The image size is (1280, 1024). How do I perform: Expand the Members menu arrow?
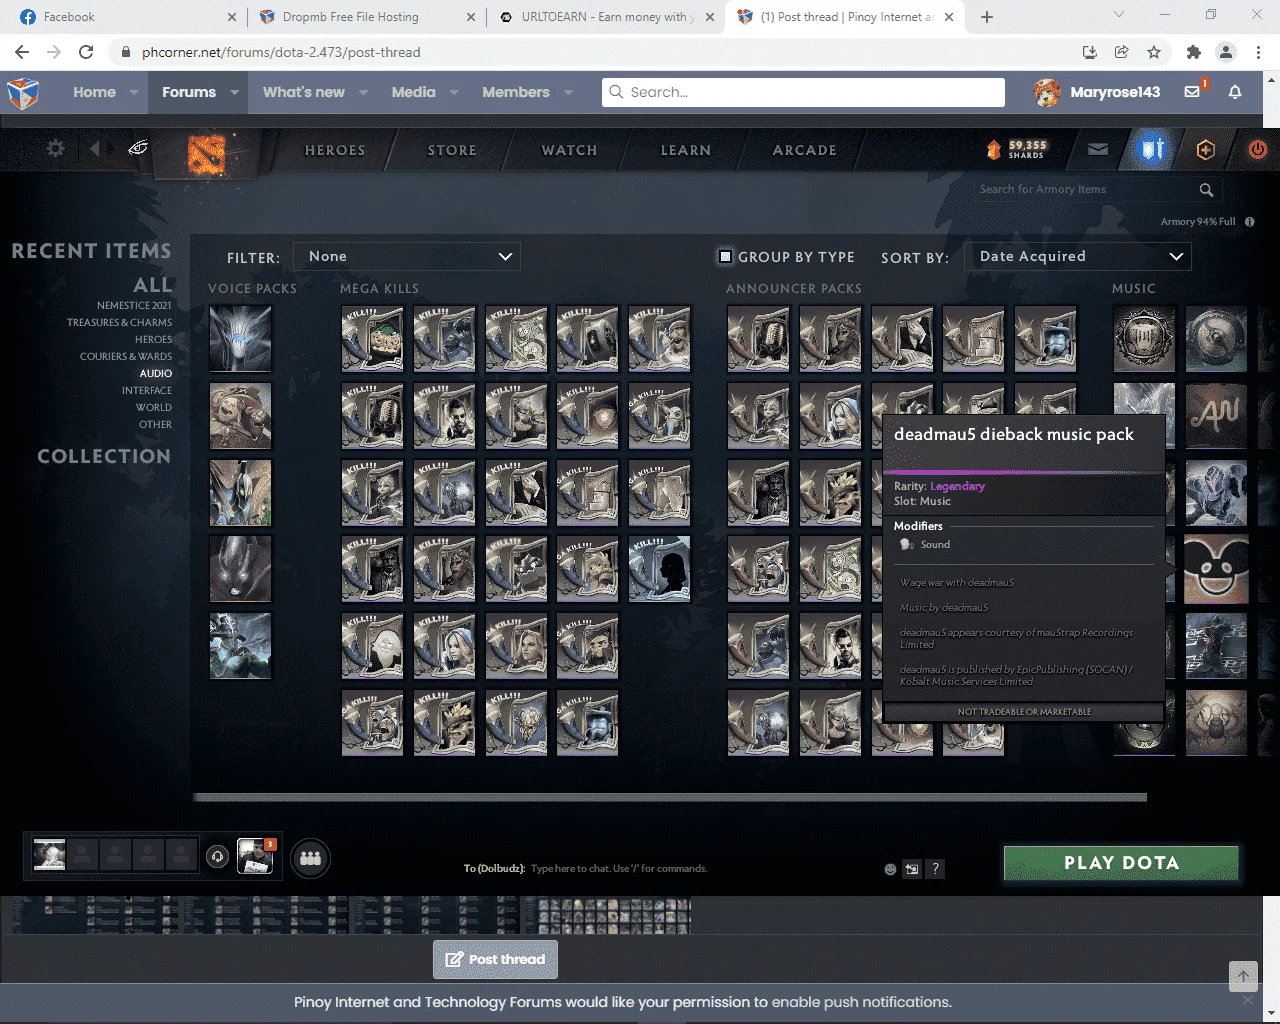pos(569,92)
